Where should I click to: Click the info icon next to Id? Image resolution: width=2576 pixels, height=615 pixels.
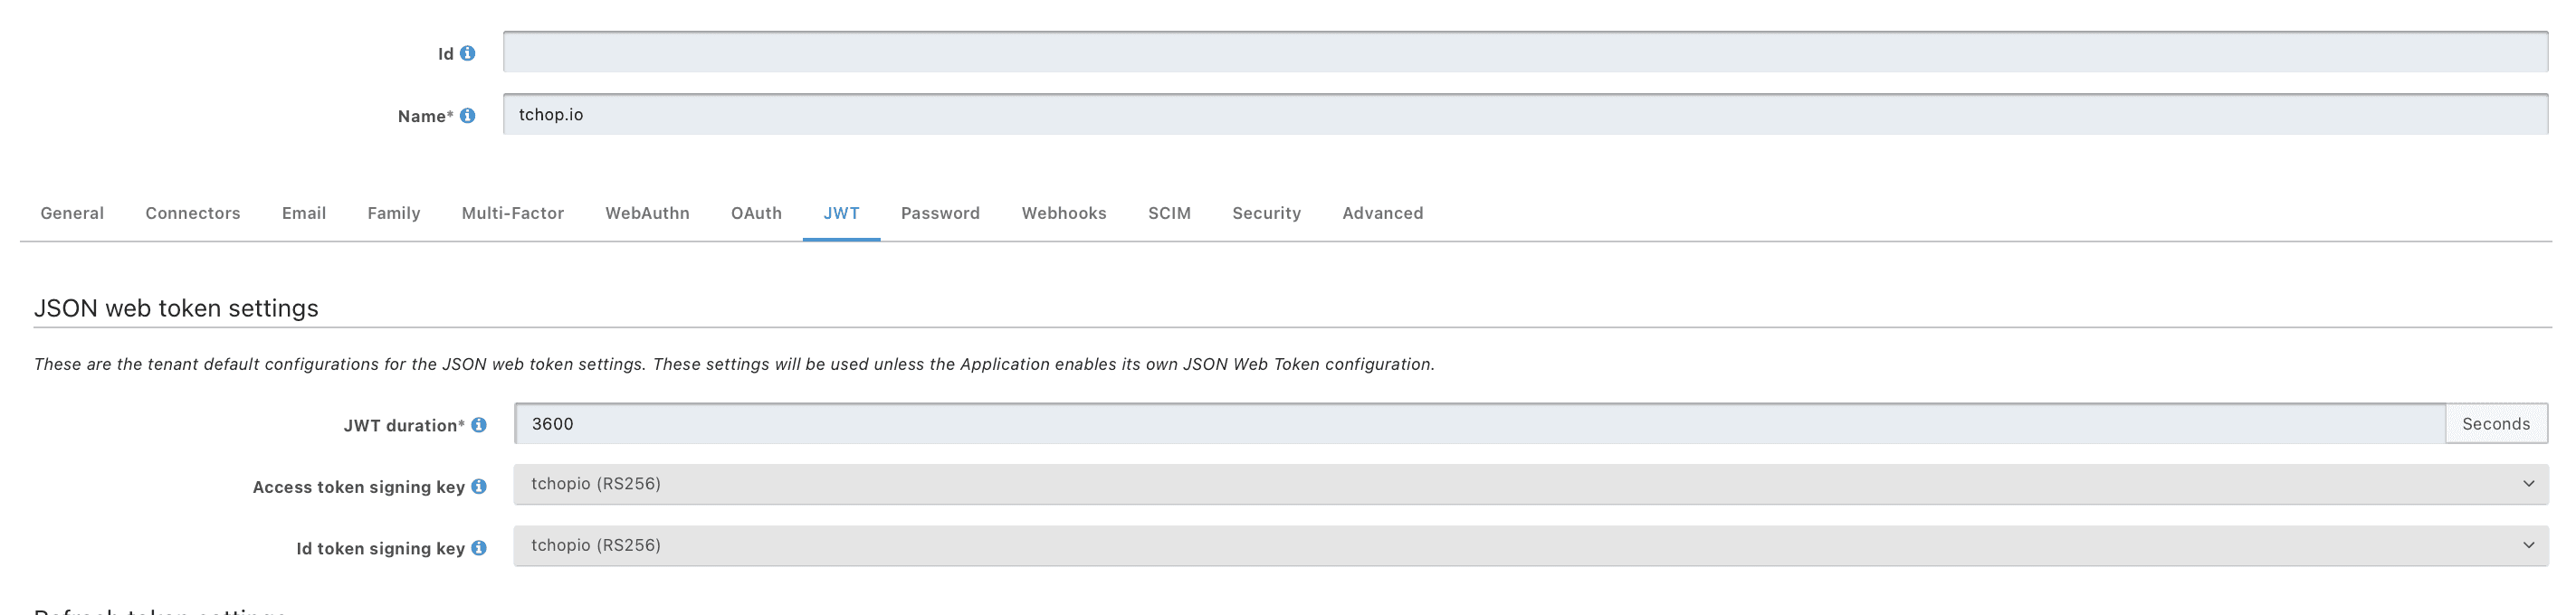[x=467, y=53]
